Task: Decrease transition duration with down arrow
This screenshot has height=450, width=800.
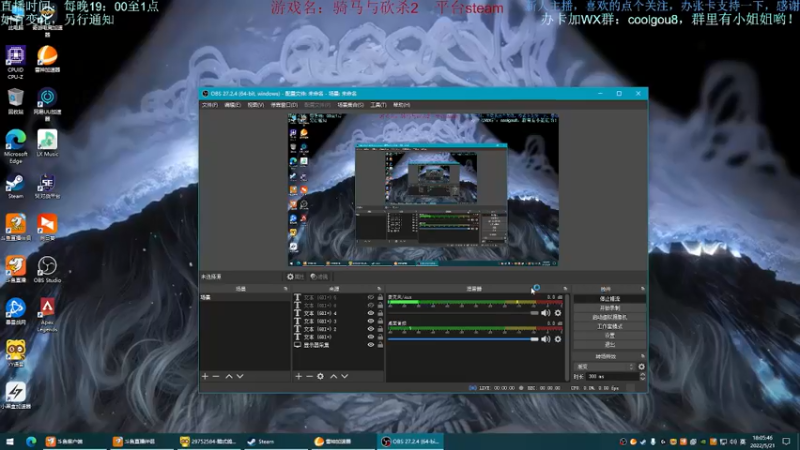Action: coord(642,379)
